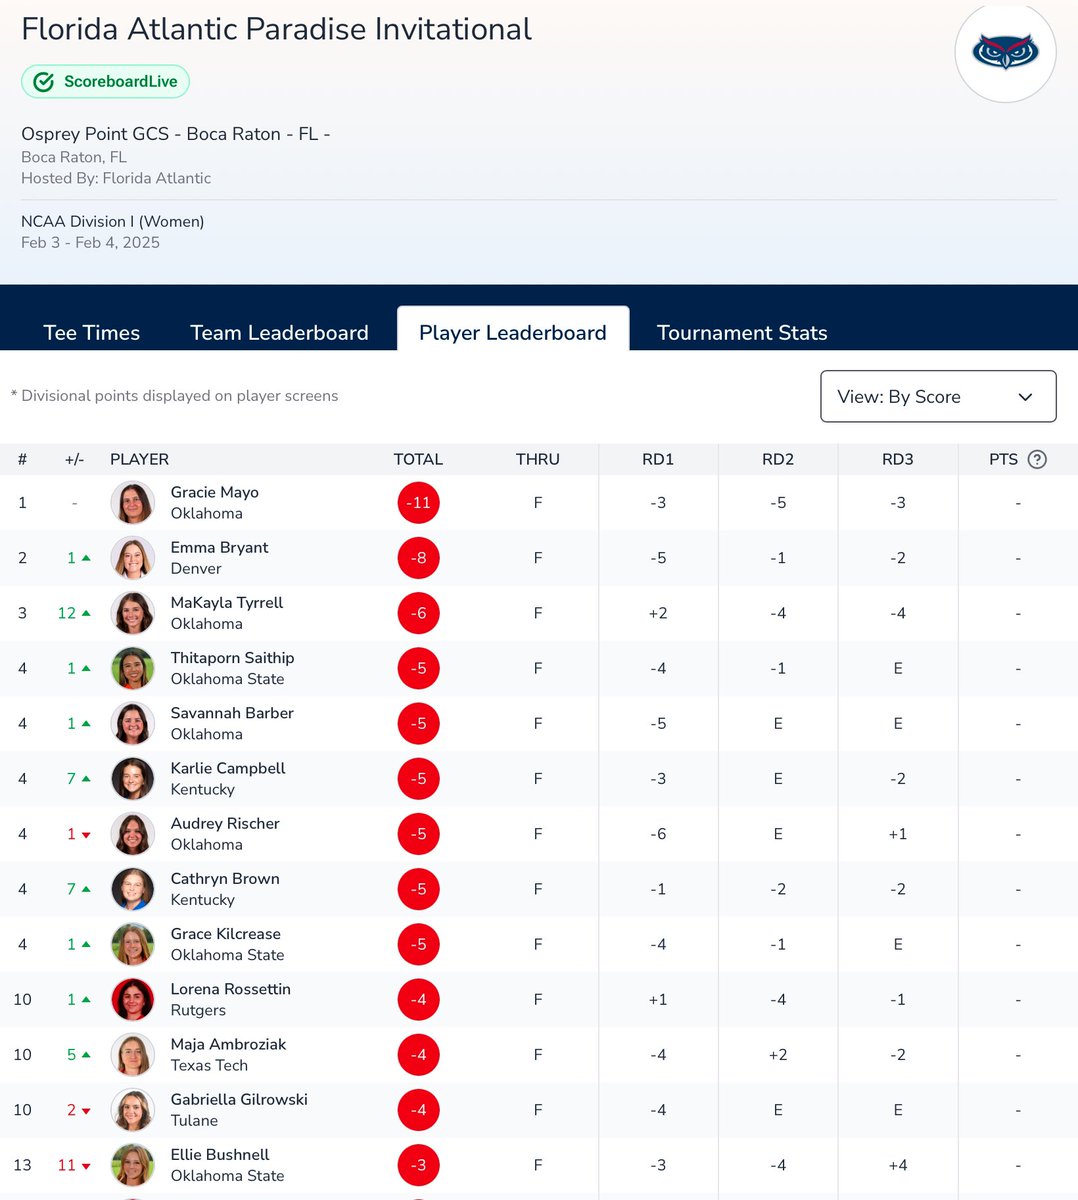Click Gracie Mayo's profile photo
The height and width of the screenshot is (1200, 1078).
(133, 503)
